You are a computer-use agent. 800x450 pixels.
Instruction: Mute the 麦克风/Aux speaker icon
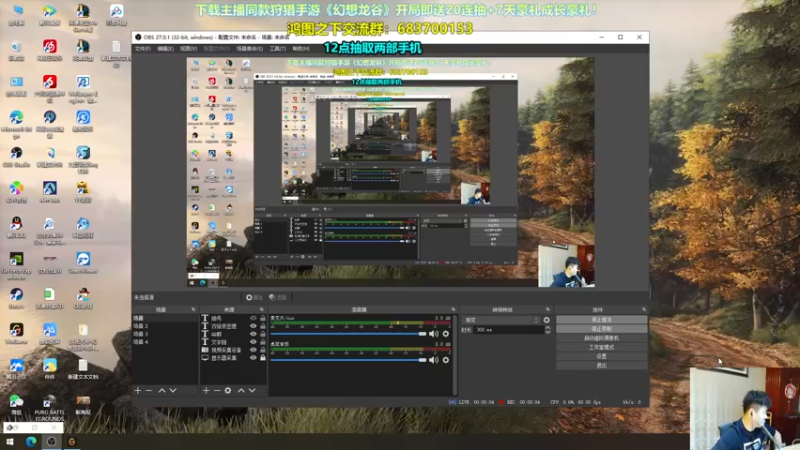[x=434, y=334]
